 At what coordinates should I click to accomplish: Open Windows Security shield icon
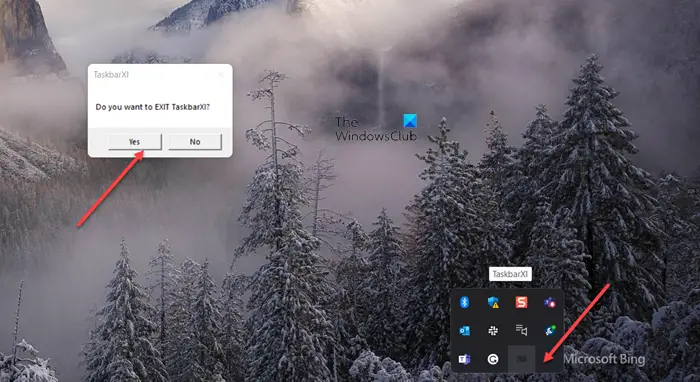(493, 302)
